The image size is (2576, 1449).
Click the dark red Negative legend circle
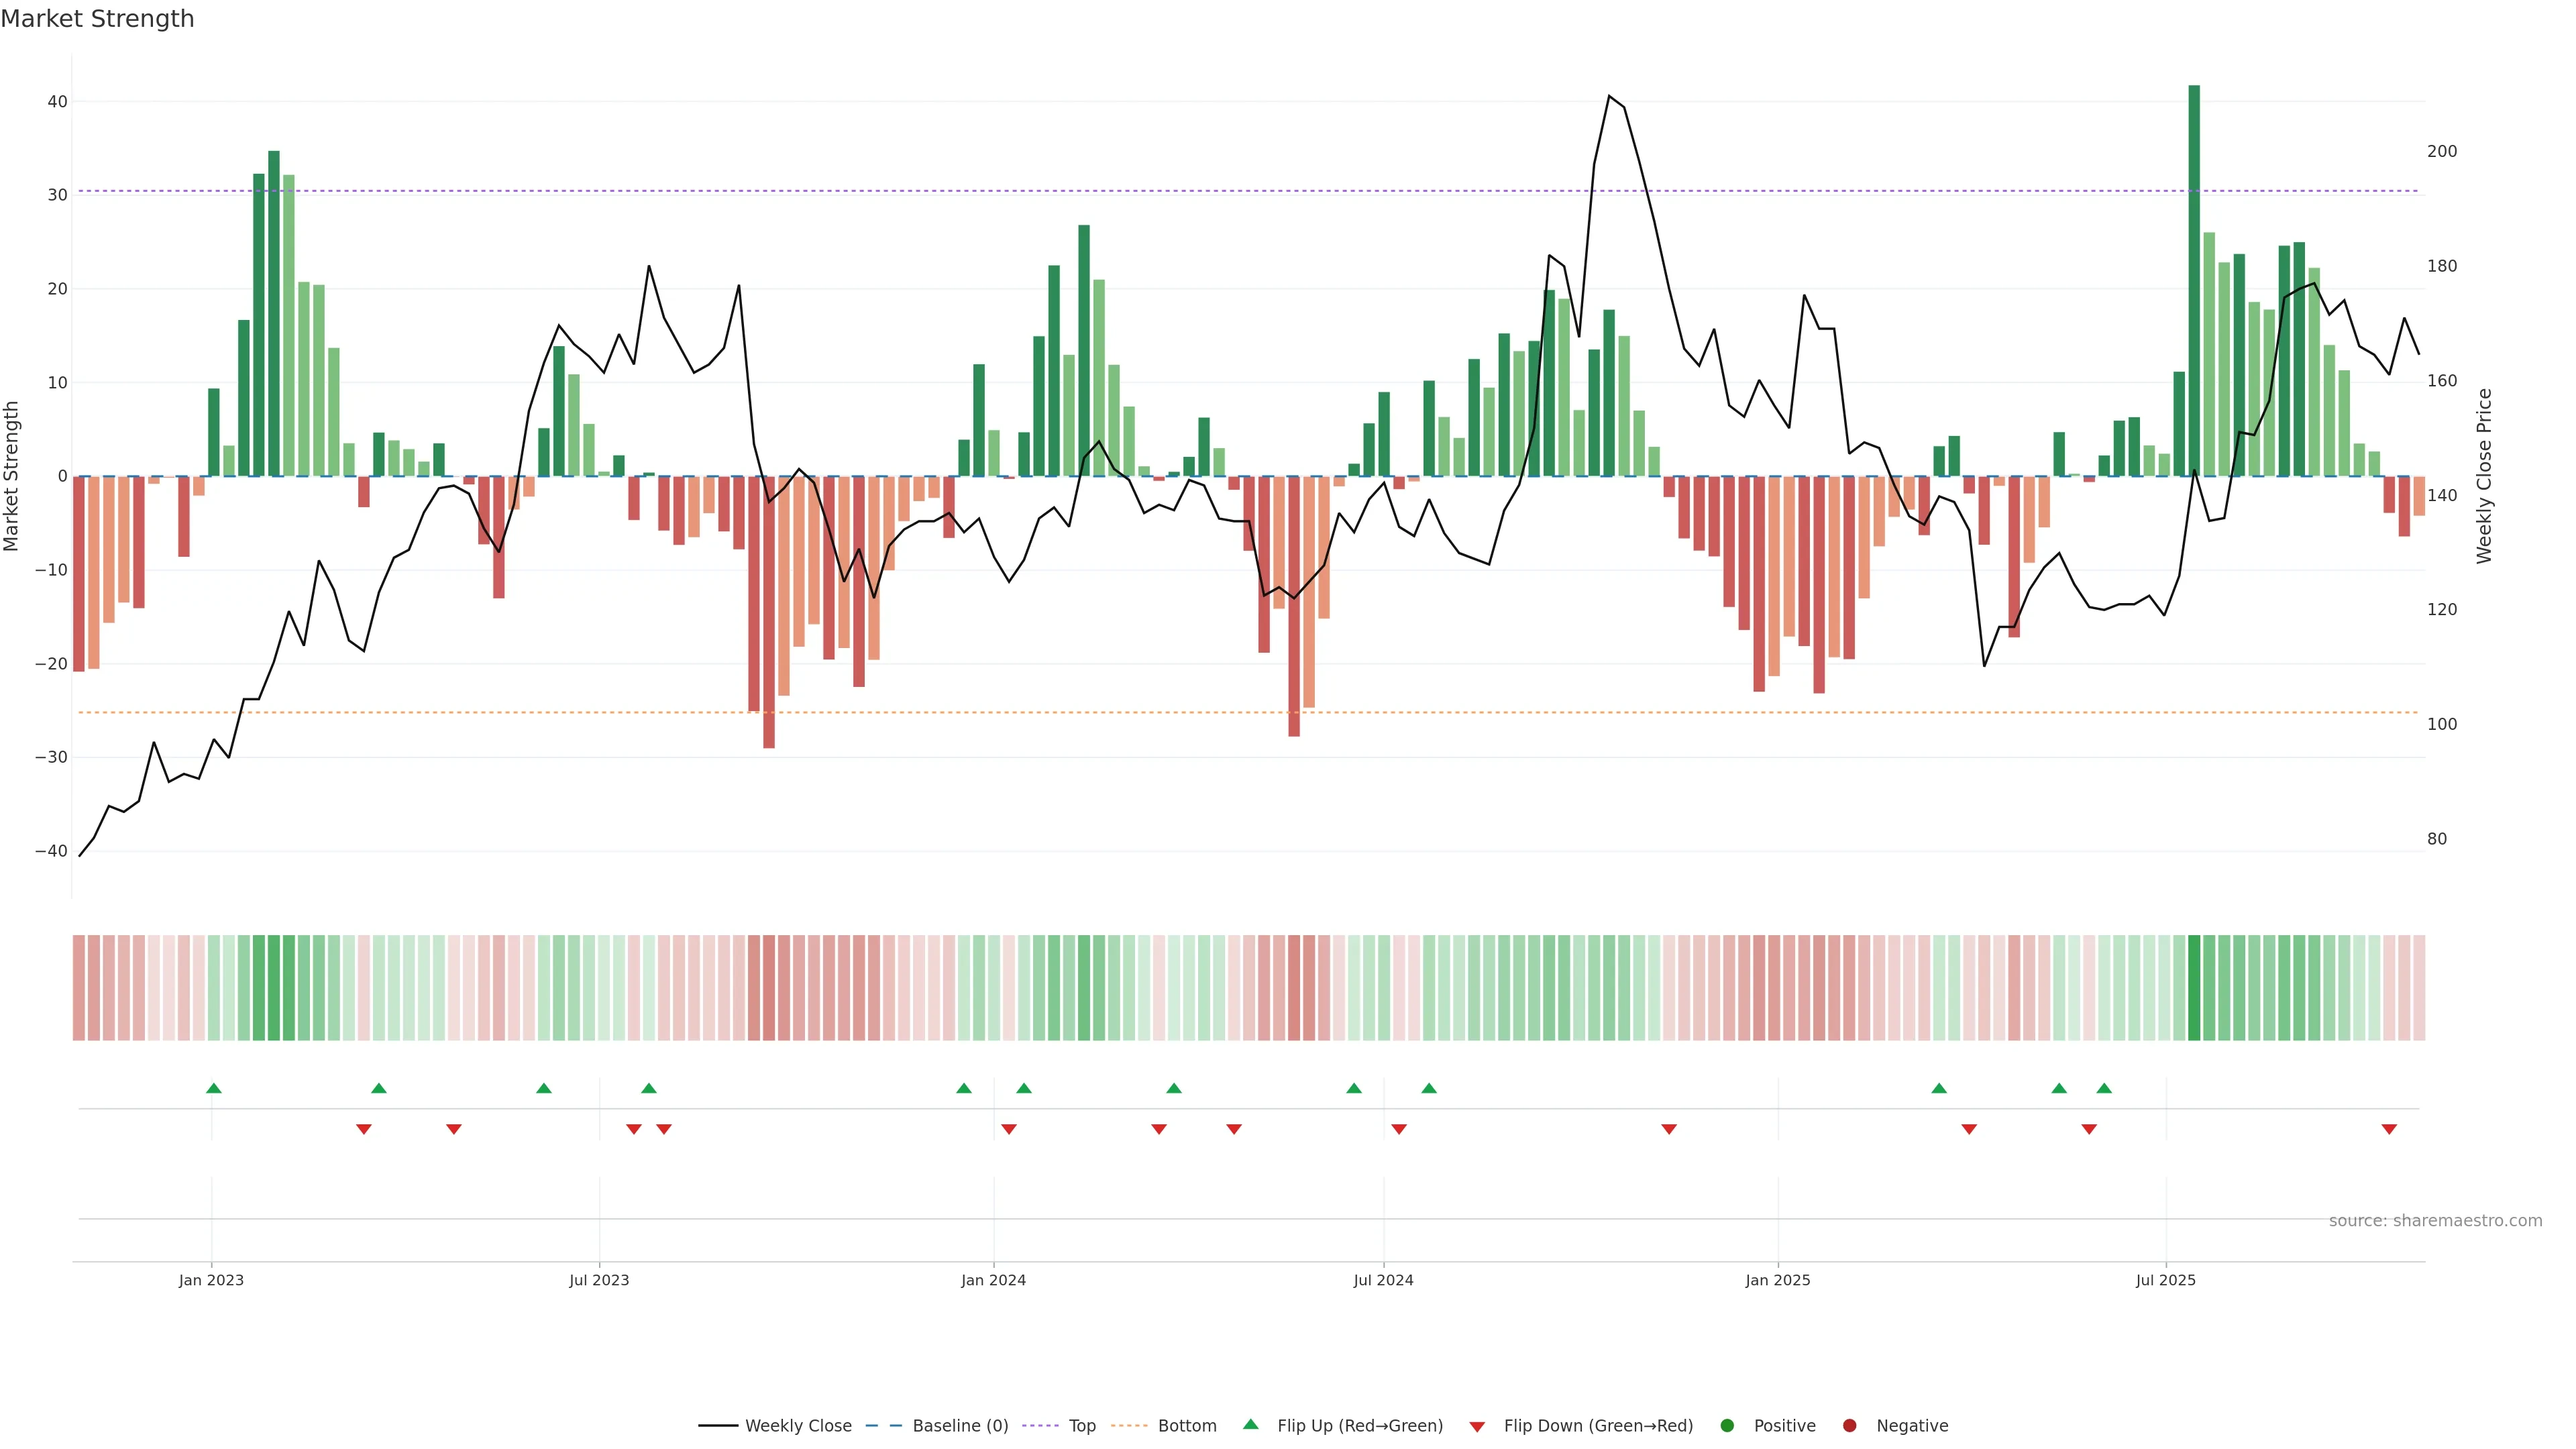click(x=1849, y=1426)
